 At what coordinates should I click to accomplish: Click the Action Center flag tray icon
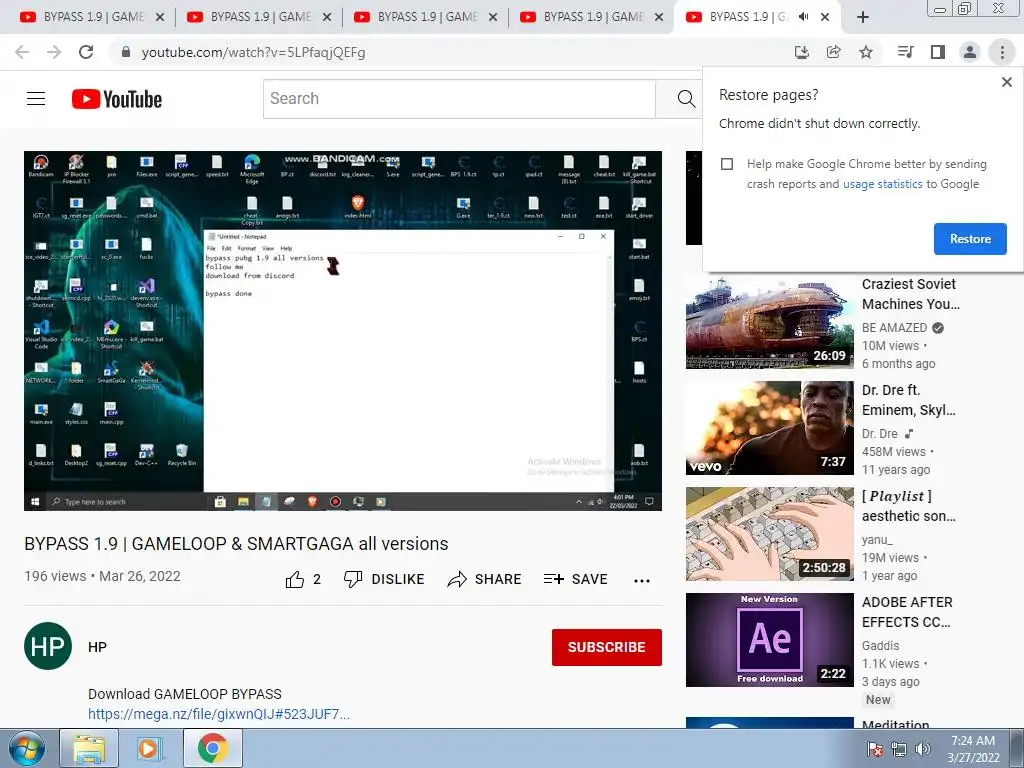pos(874,749)
